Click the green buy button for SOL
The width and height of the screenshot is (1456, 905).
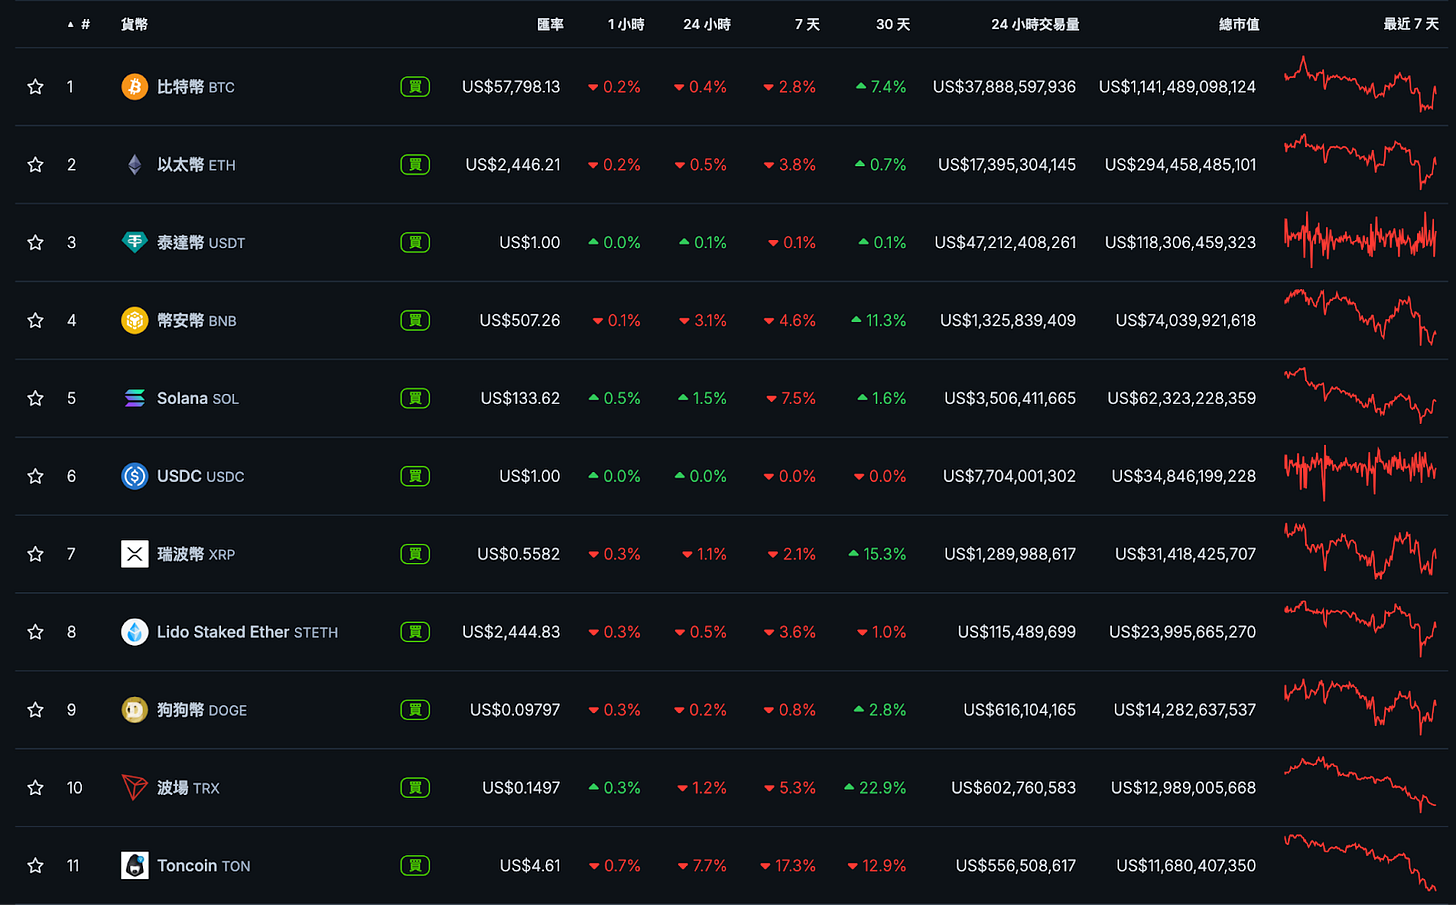pyautogui.click(x=415, y=399)
